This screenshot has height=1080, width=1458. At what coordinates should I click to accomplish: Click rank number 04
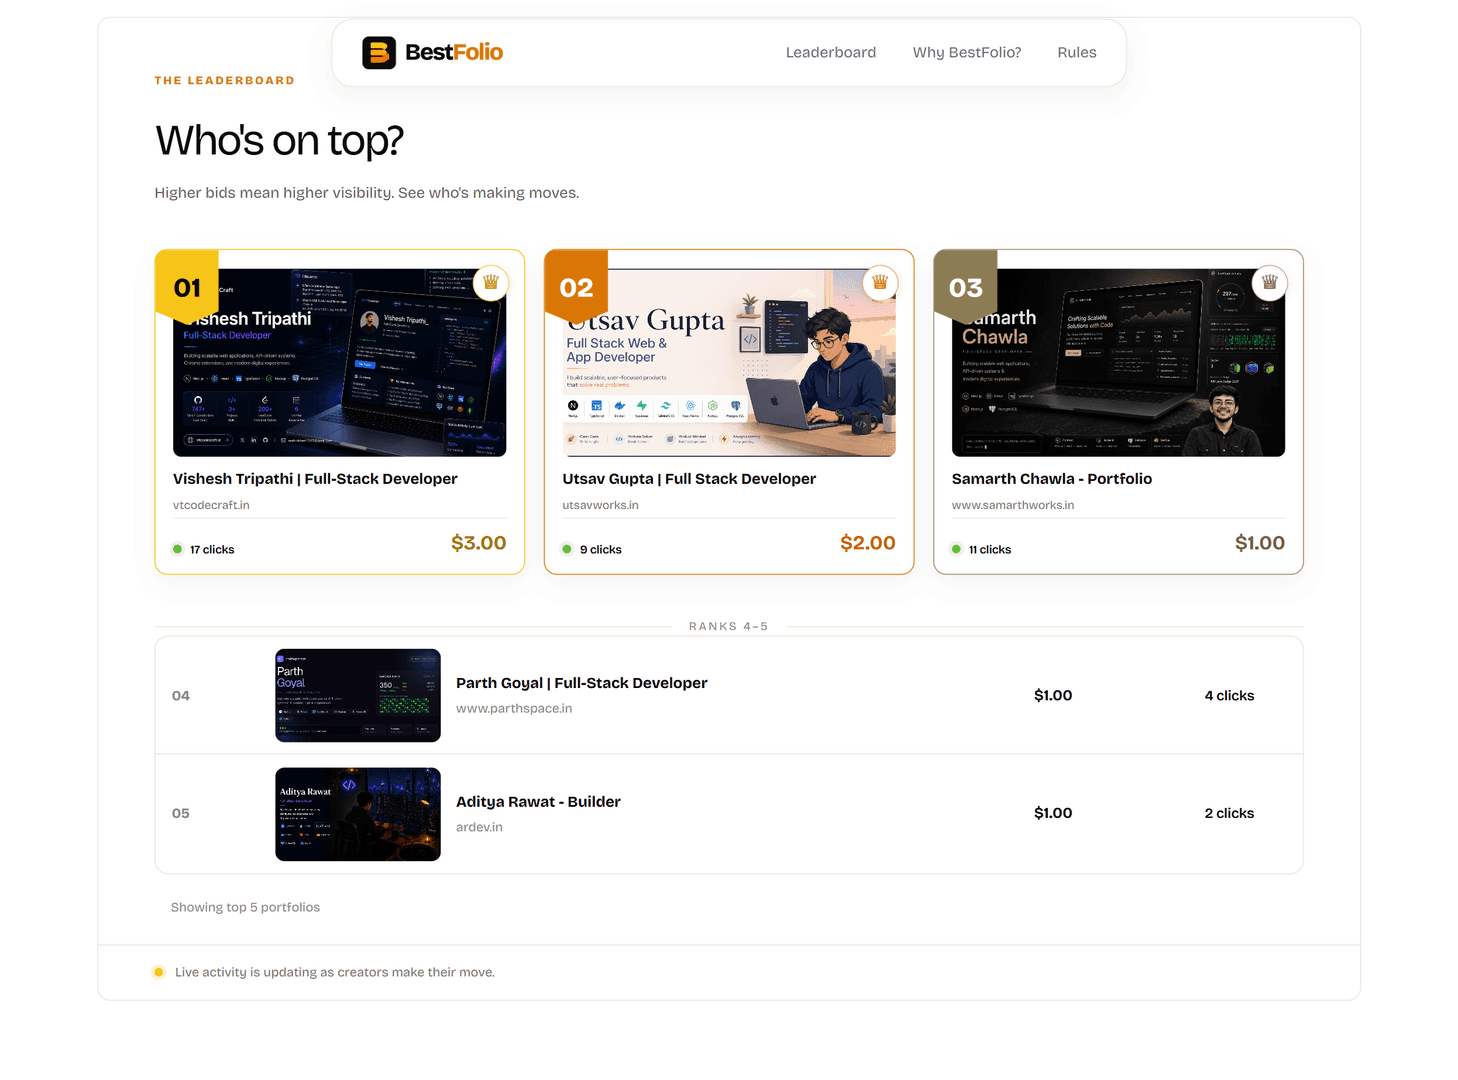coord(181,695)
